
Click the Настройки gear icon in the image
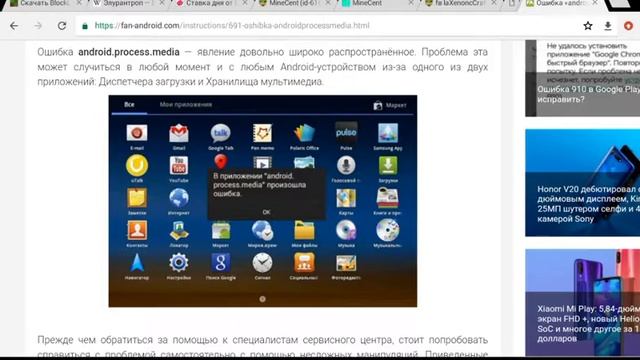click(179, 263)
